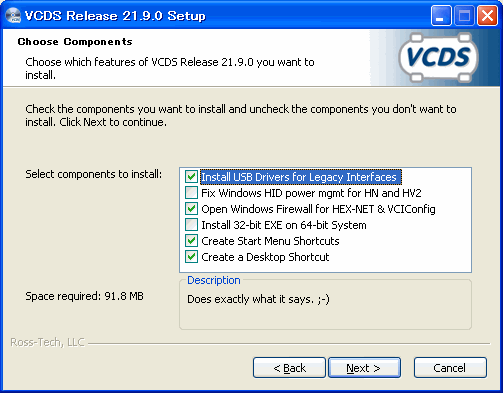Image resolution: width=503 pixels, height=393 pixels.
Task: Select the Install USB Drivers list item text
Action: point(301,177)
